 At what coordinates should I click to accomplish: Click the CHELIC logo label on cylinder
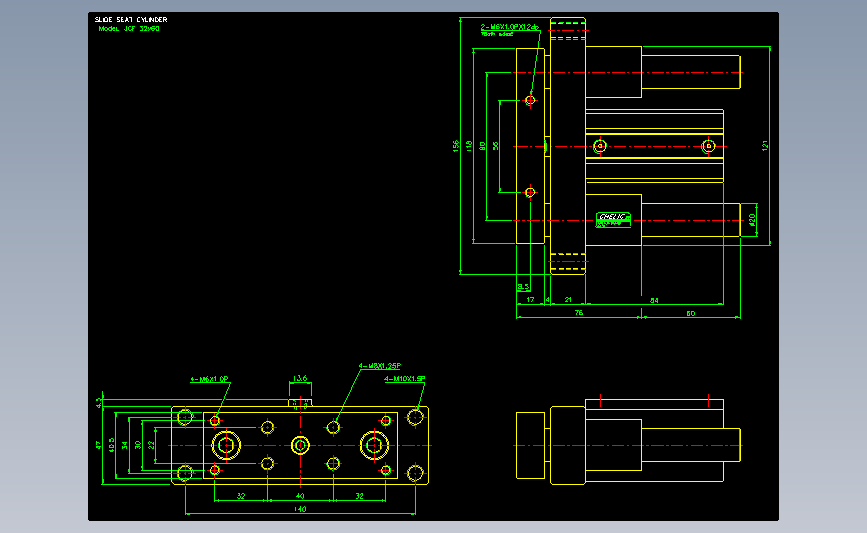(x=613, y=220)
